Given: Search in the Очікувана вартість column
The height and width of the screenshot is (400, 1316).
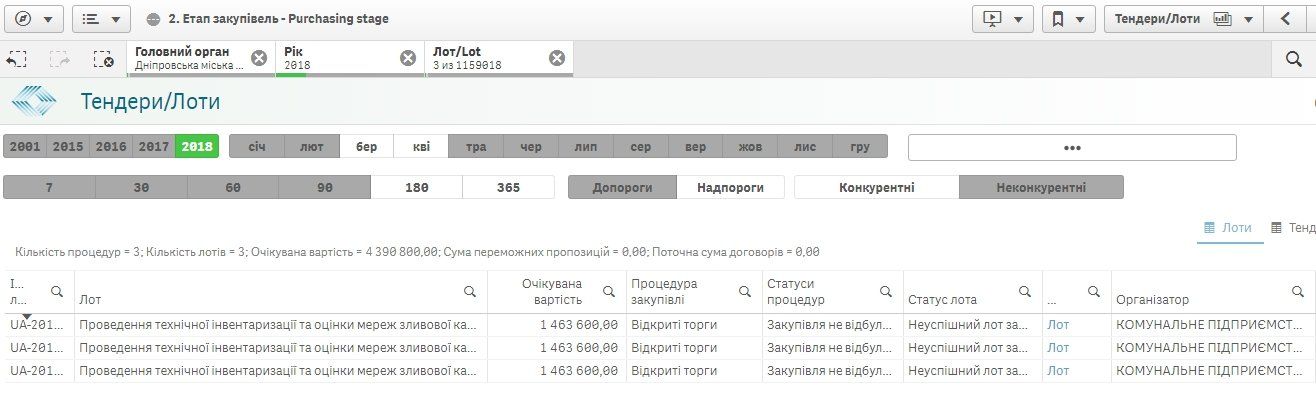Looking at the screenshot, I should pos(609,291).
